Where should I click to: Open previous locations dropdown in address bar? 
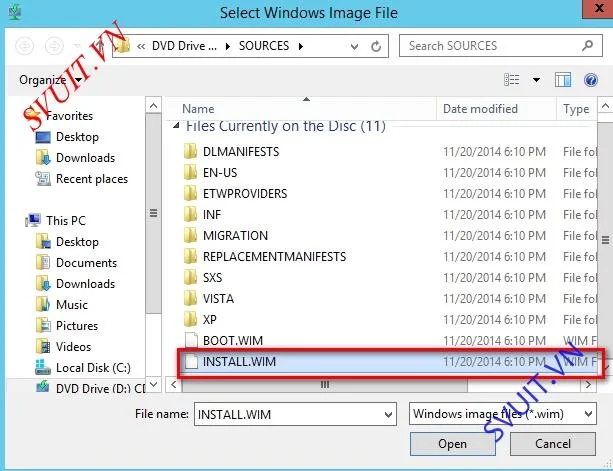[354, 47]
